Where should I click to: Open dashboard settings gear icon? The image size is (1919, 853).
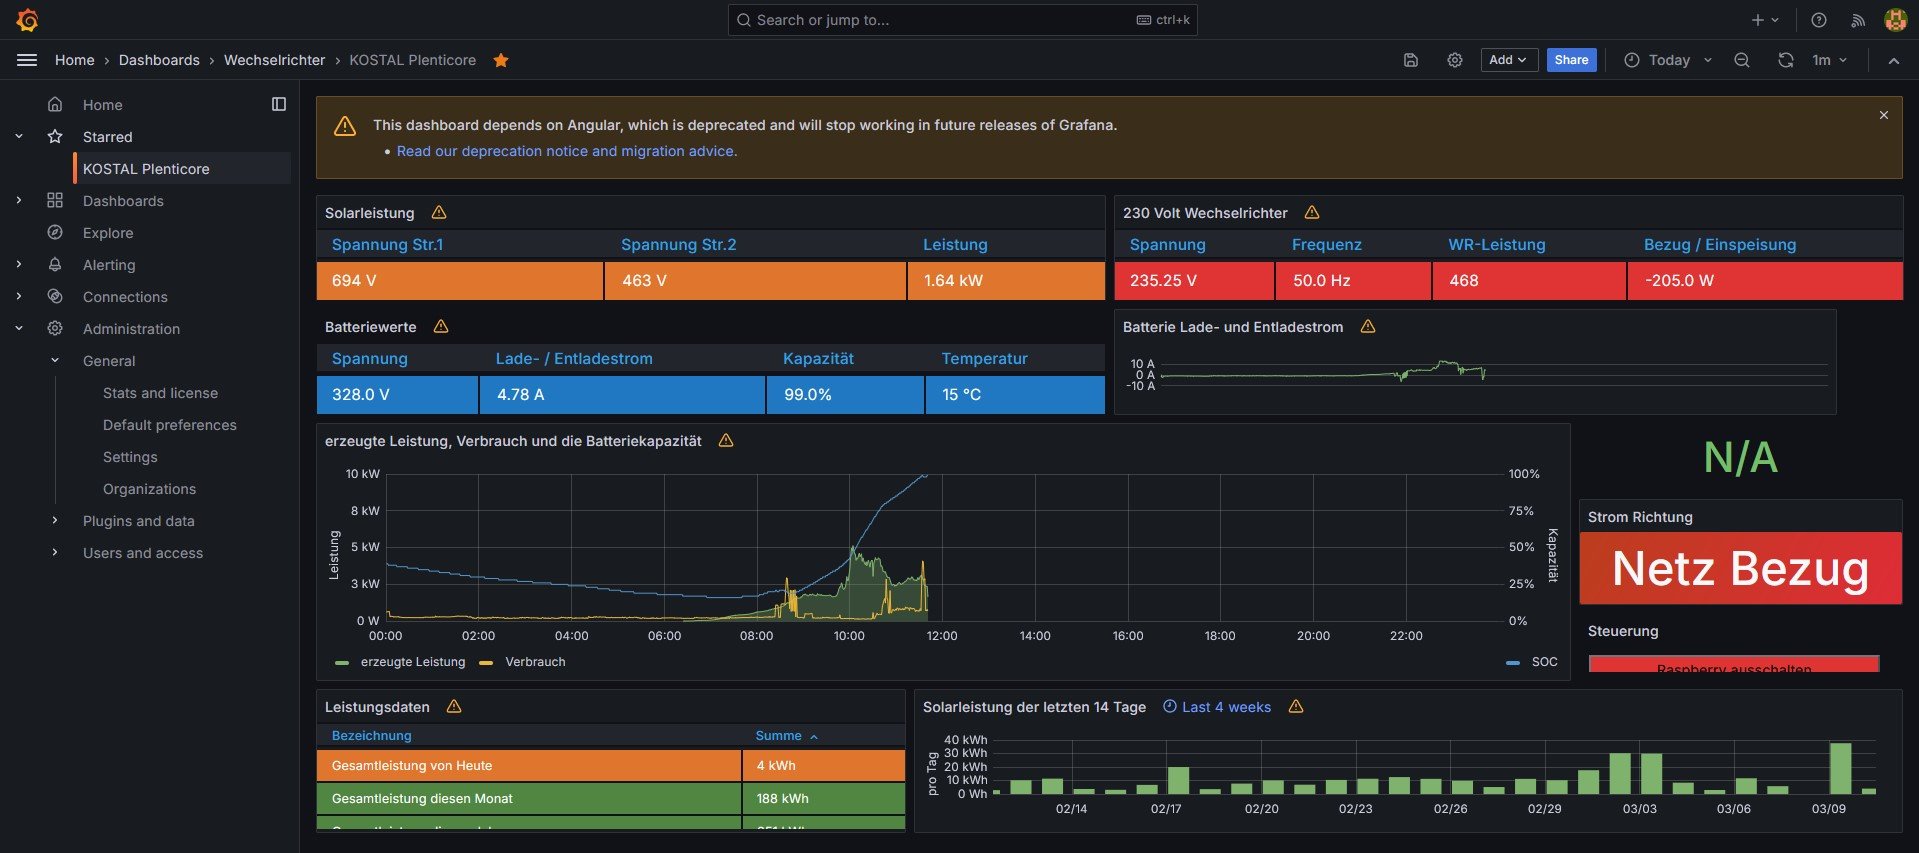(1454, 60)
